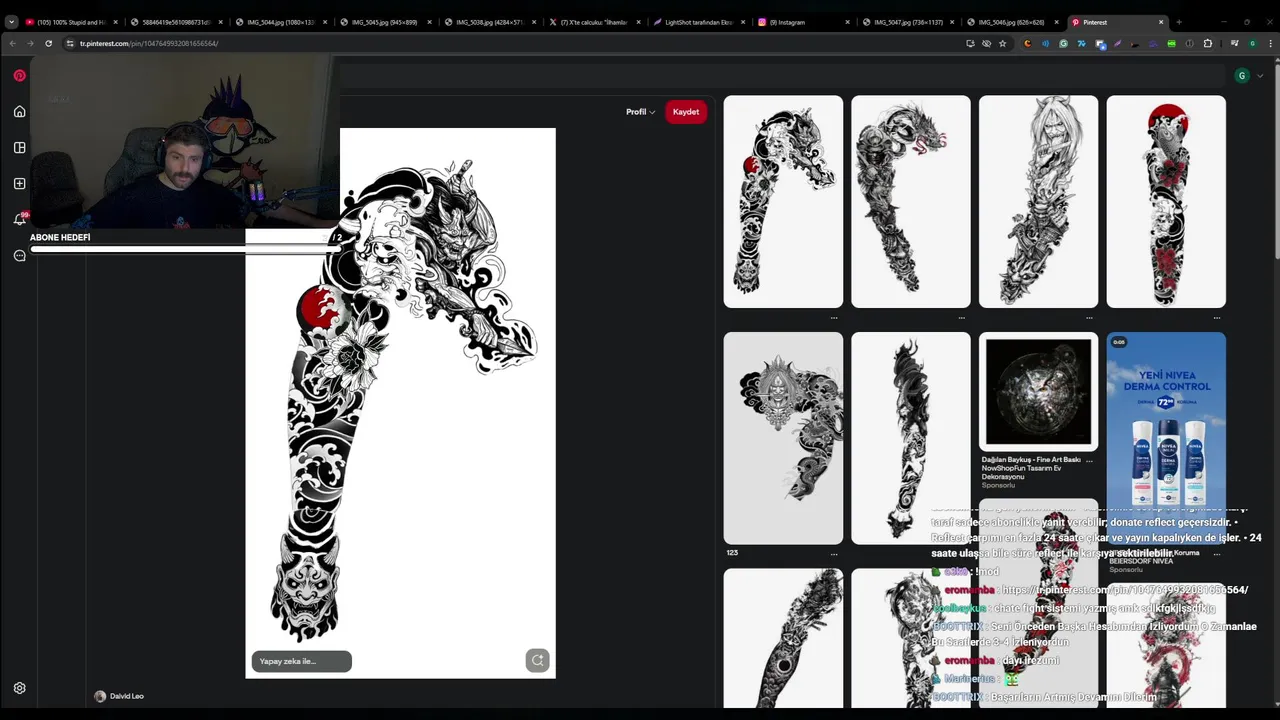Image resolution: width=1280 pixels, height=720 pixels.
Task: Click the 123 pin caption
Action: pos(732,553)
